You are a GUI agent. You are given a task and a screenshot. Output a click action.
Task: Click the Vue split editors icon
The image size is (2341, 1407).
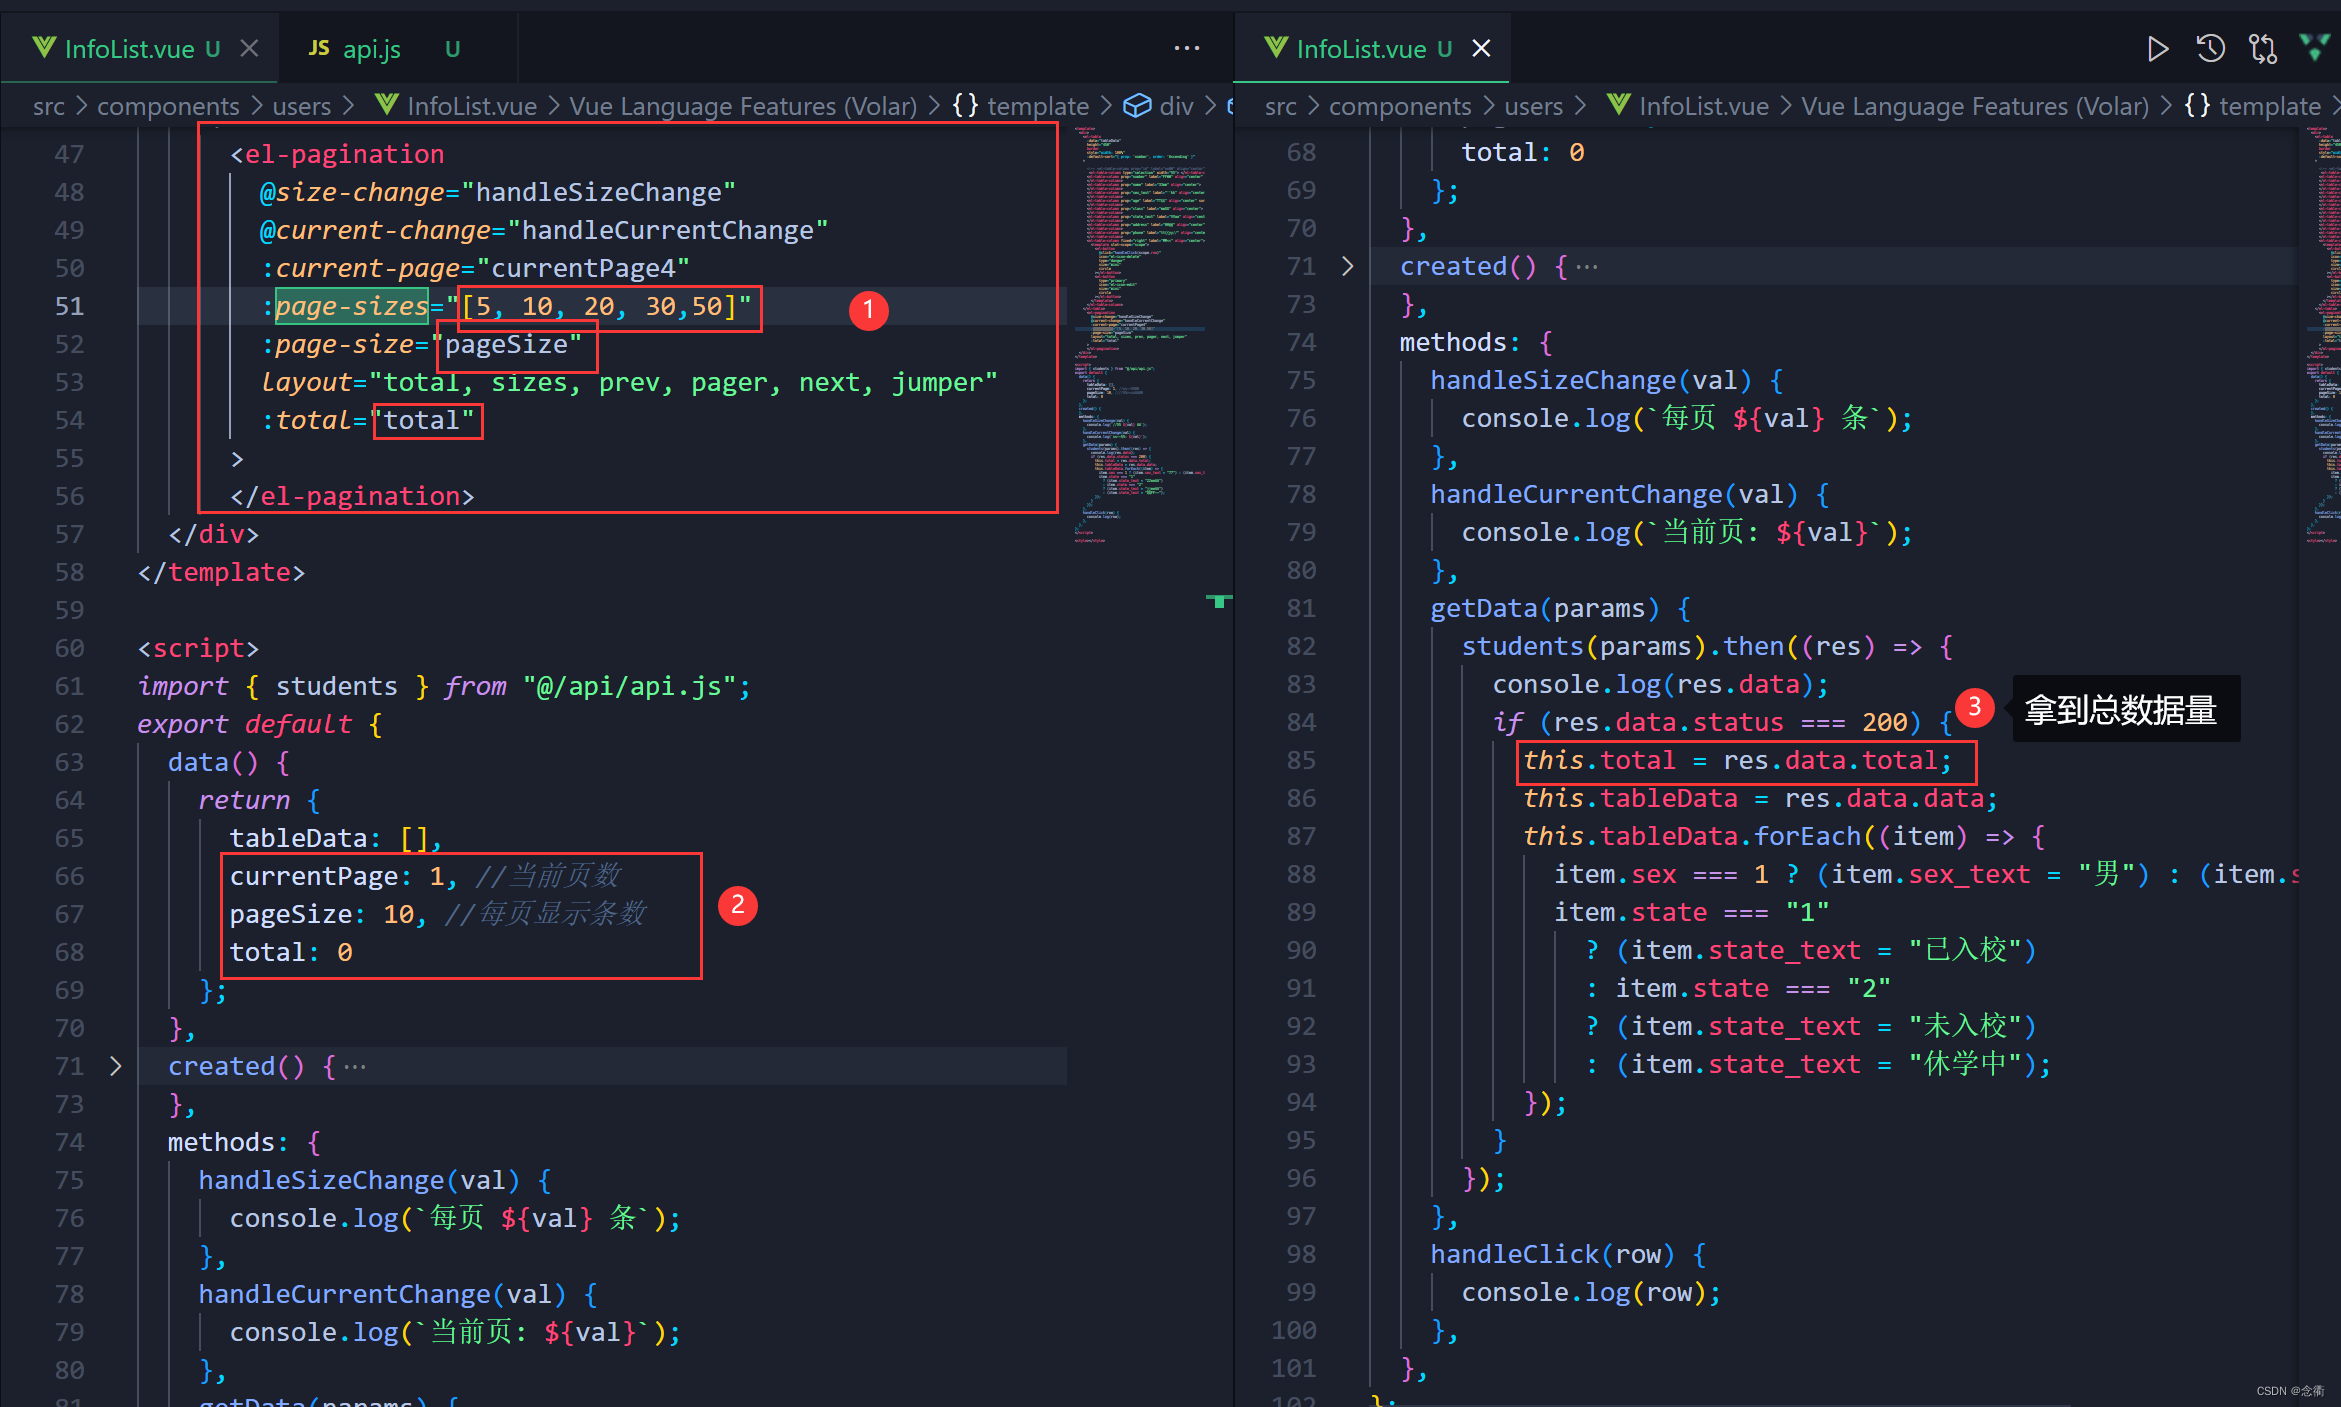point(2314,47)
